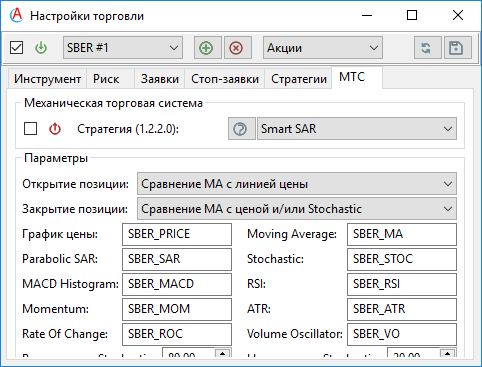Click the SBER_MA input field
The height and width of the screenshot is (367, 482).
[402, 234]
